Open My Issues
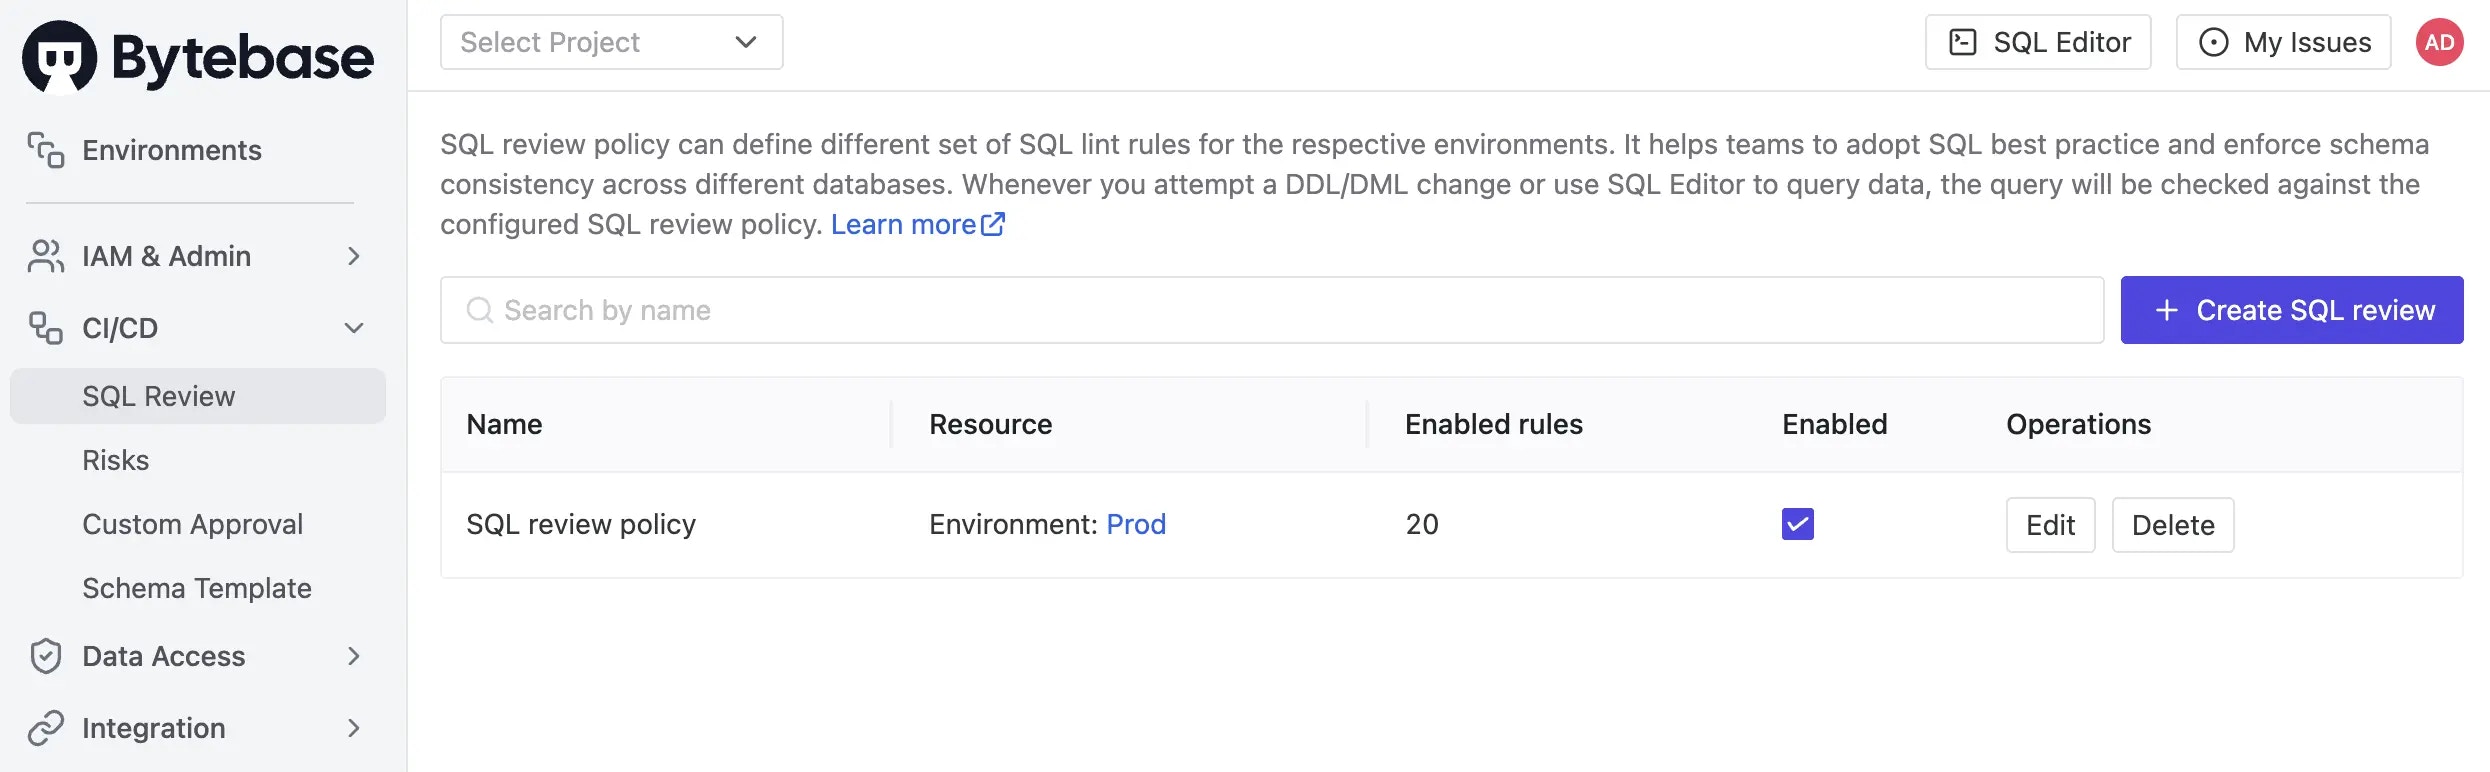2490x772 pixels. pyautogui.click(x=2283, y=42)
